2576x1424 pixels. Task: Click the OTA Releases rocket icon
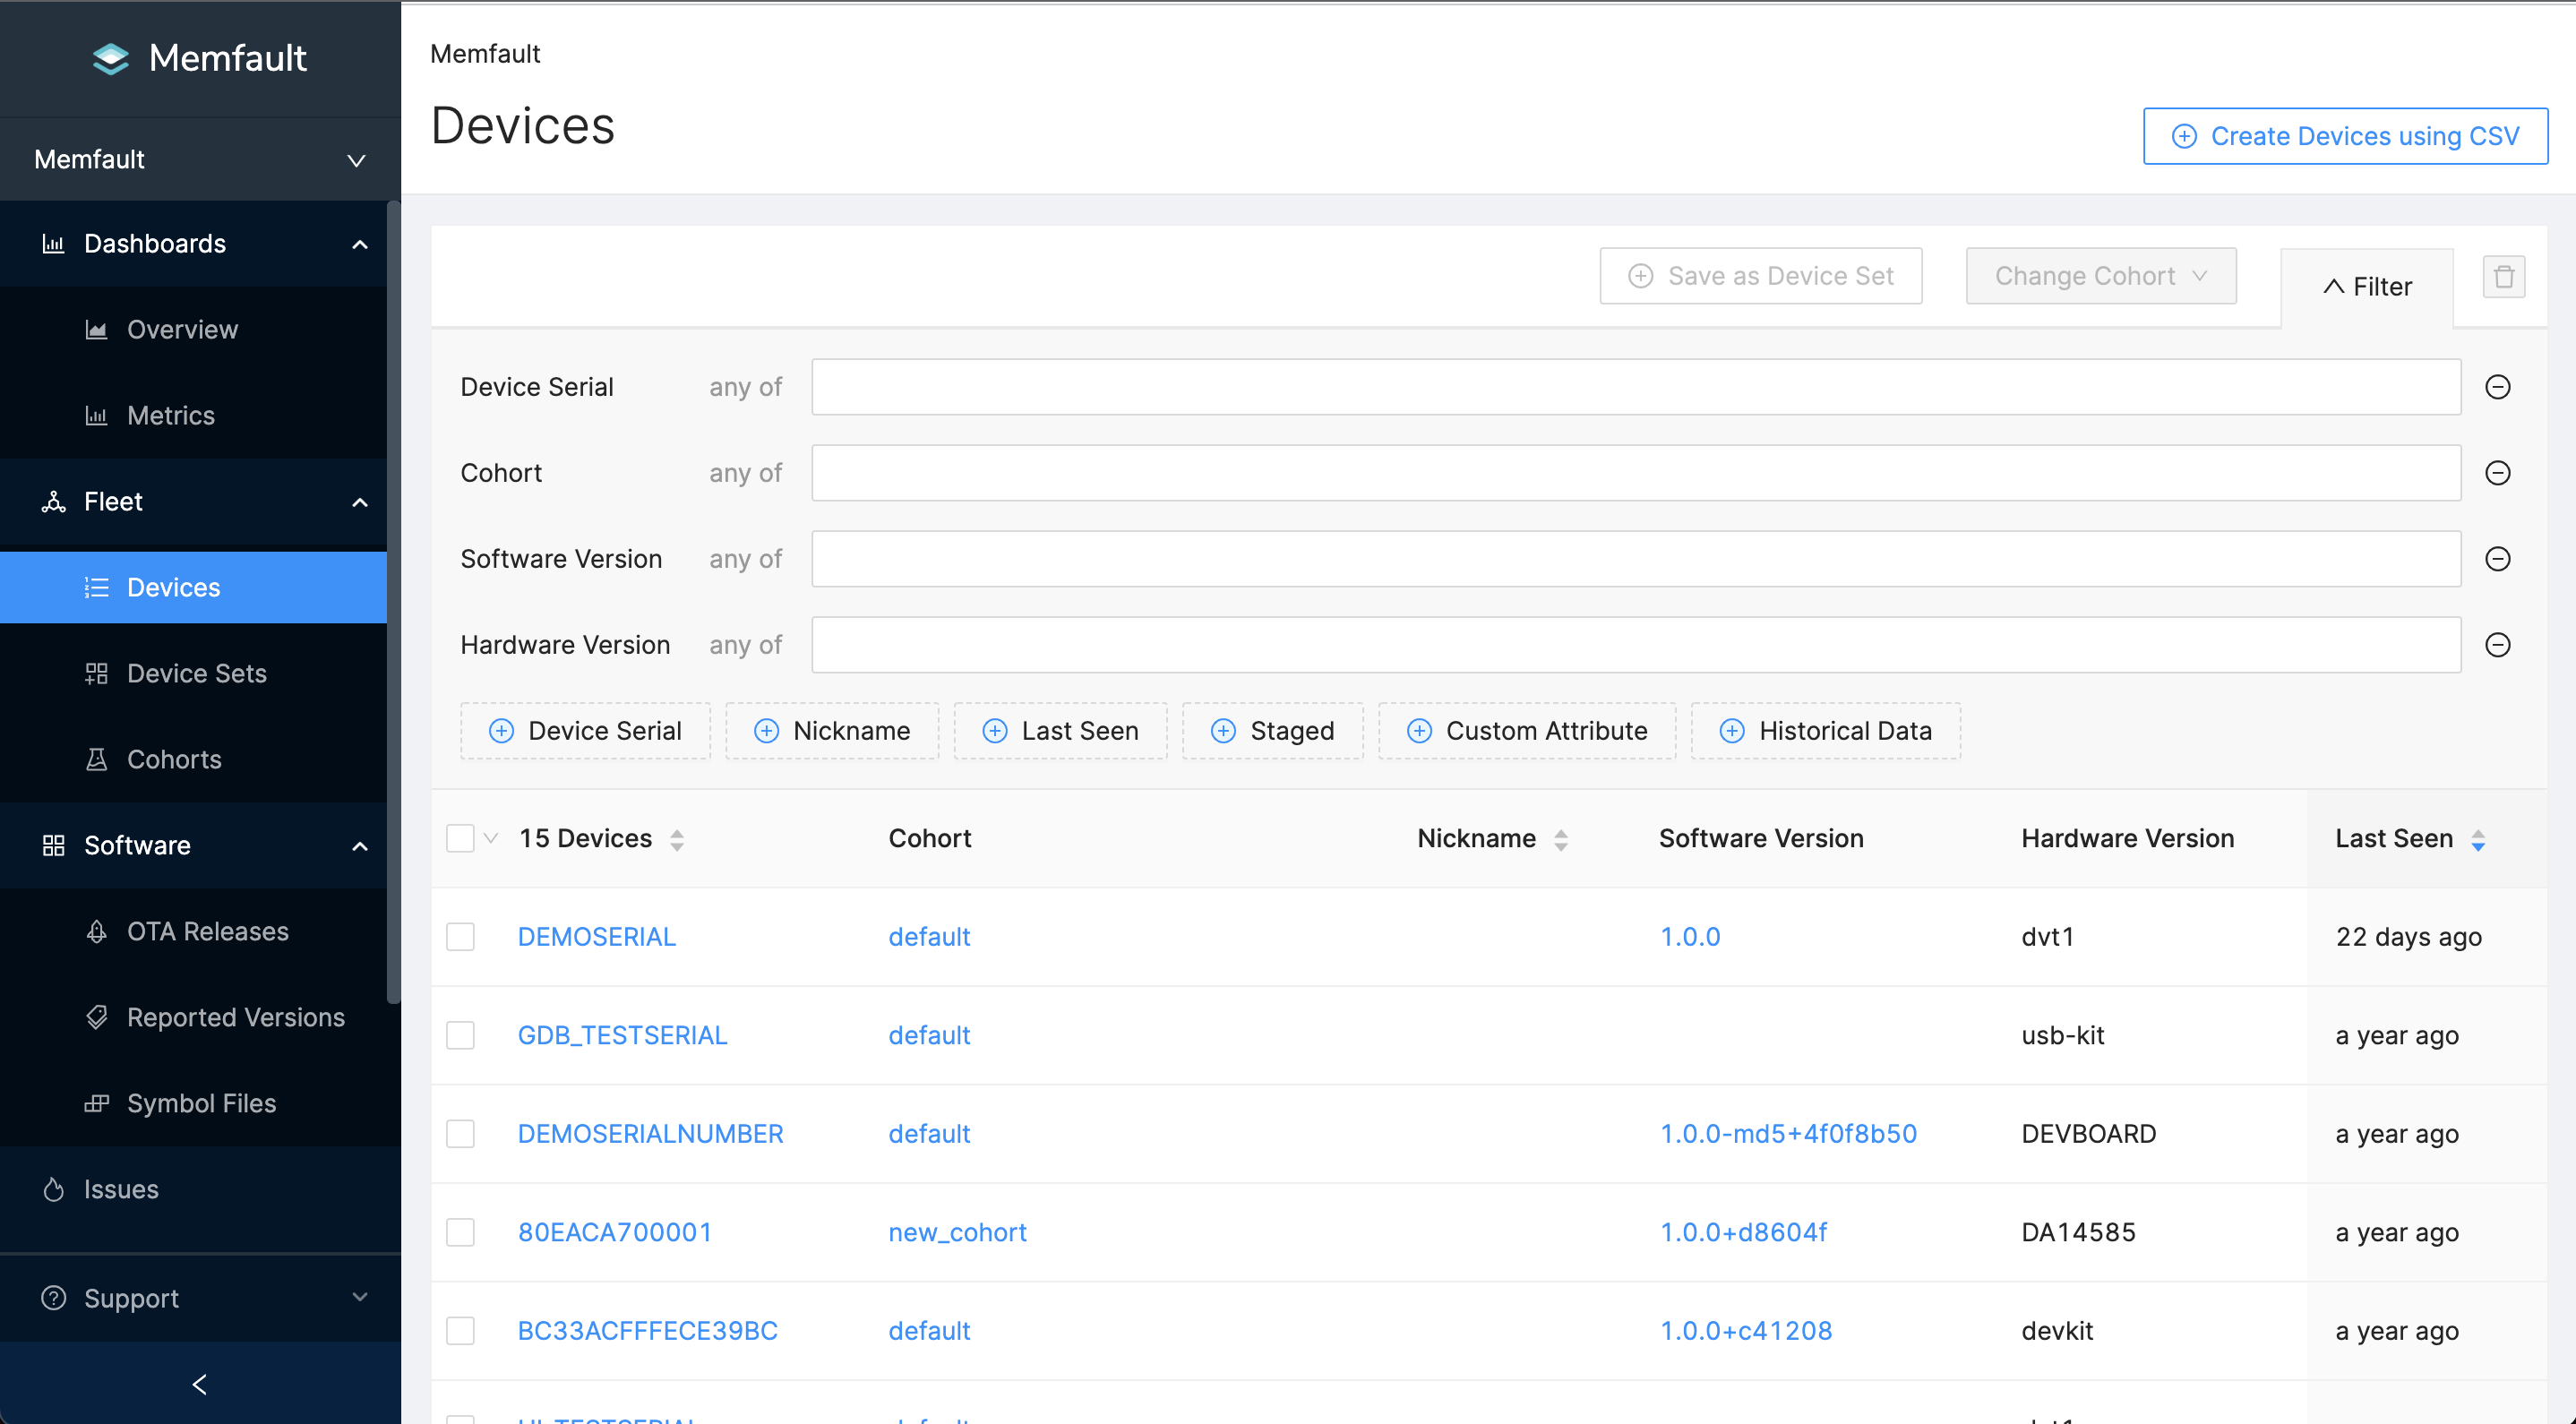[96, 932]
